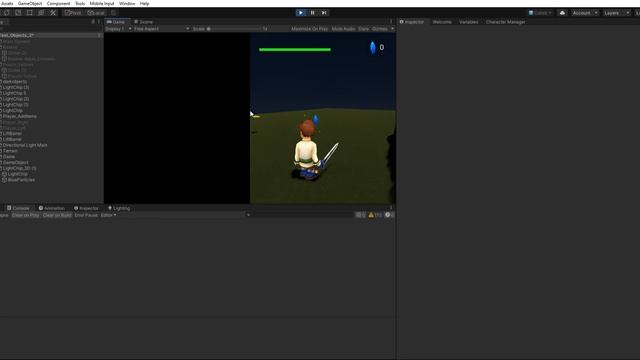Click the Pause button in toolbar
Screen dimensions: 640x360
pos(312,13)
